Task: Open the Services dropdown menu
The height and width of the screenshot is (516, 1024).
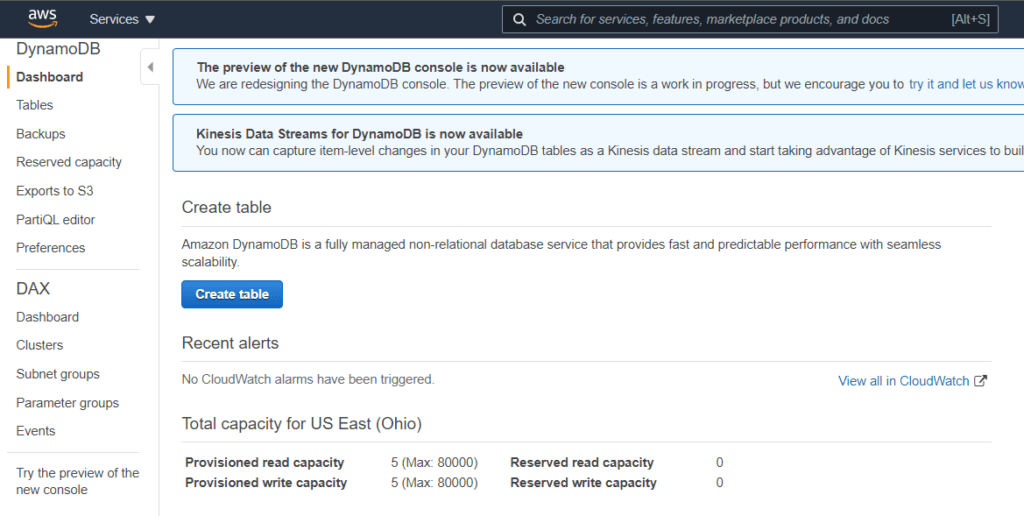Action: [x=122, y=20]
